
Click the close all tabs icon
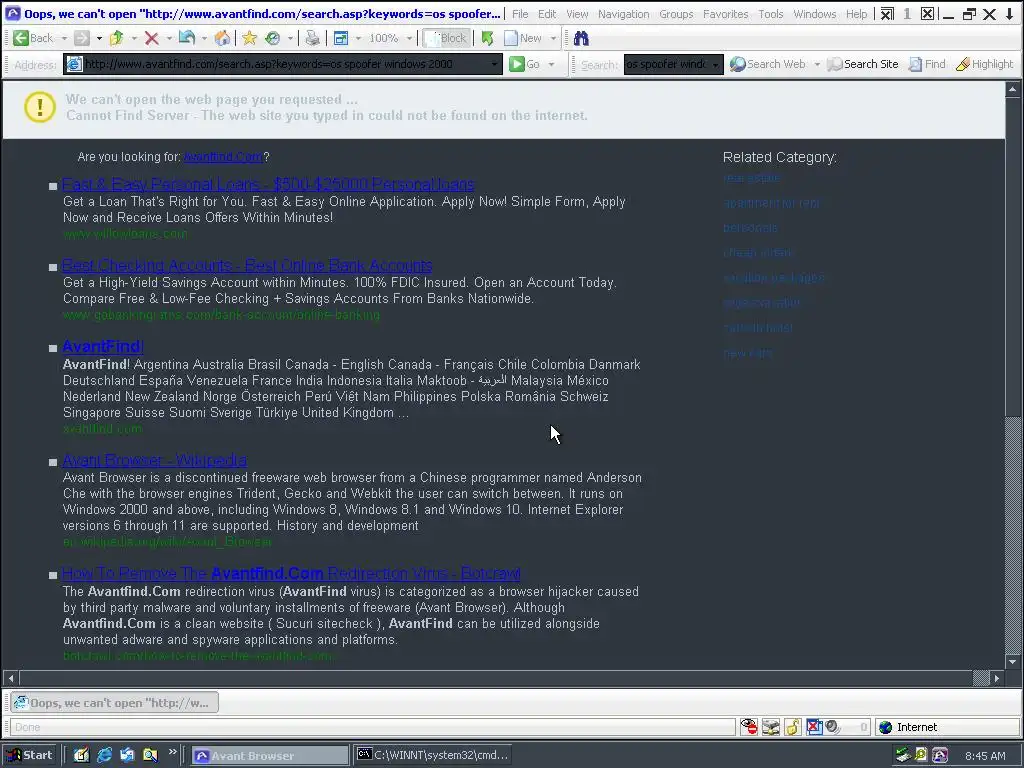(887, 14)
